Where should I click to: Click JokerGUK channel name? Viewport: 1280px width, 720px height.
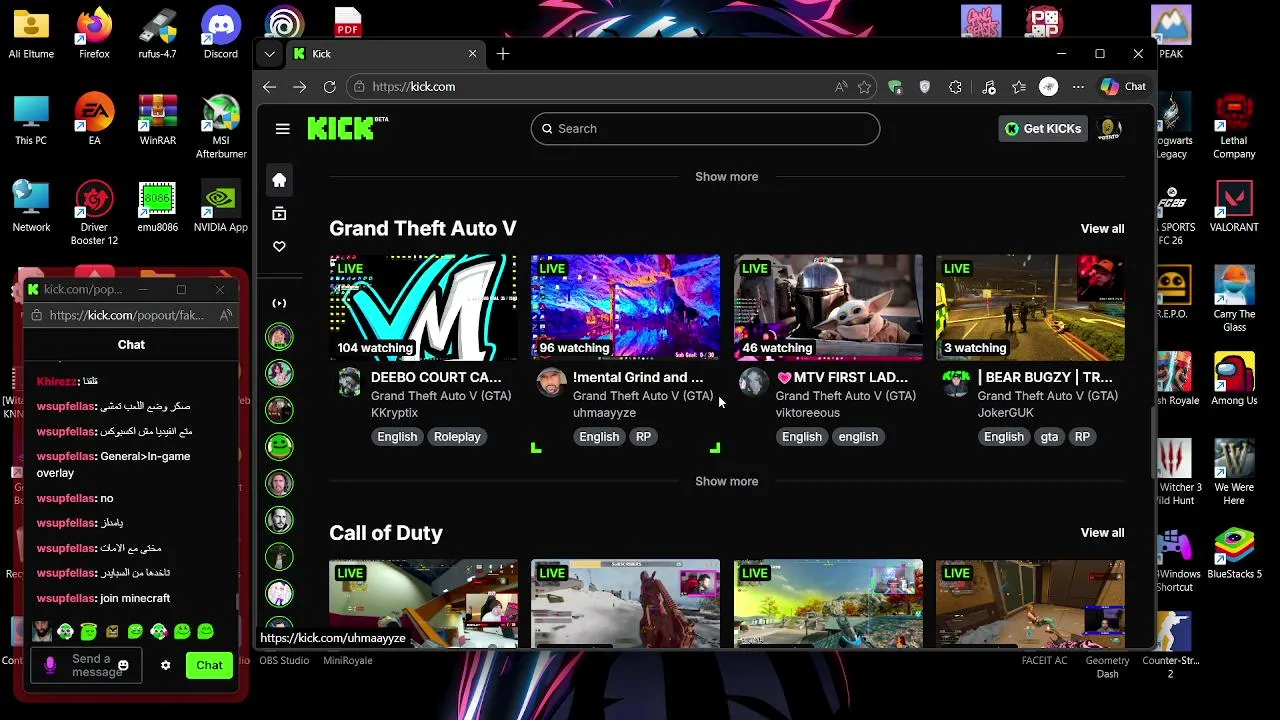(1005, 413)
